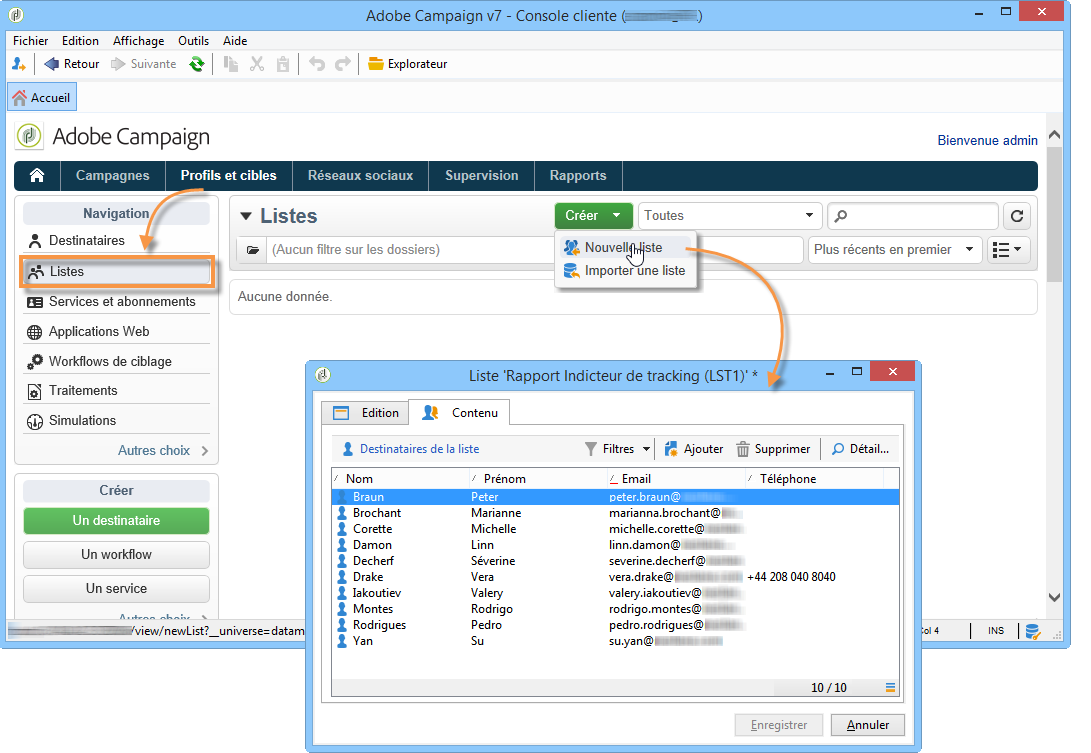Screen dimensions: 1091x753
Task: Go to Listes in Navigation
Action: [116, 271]
